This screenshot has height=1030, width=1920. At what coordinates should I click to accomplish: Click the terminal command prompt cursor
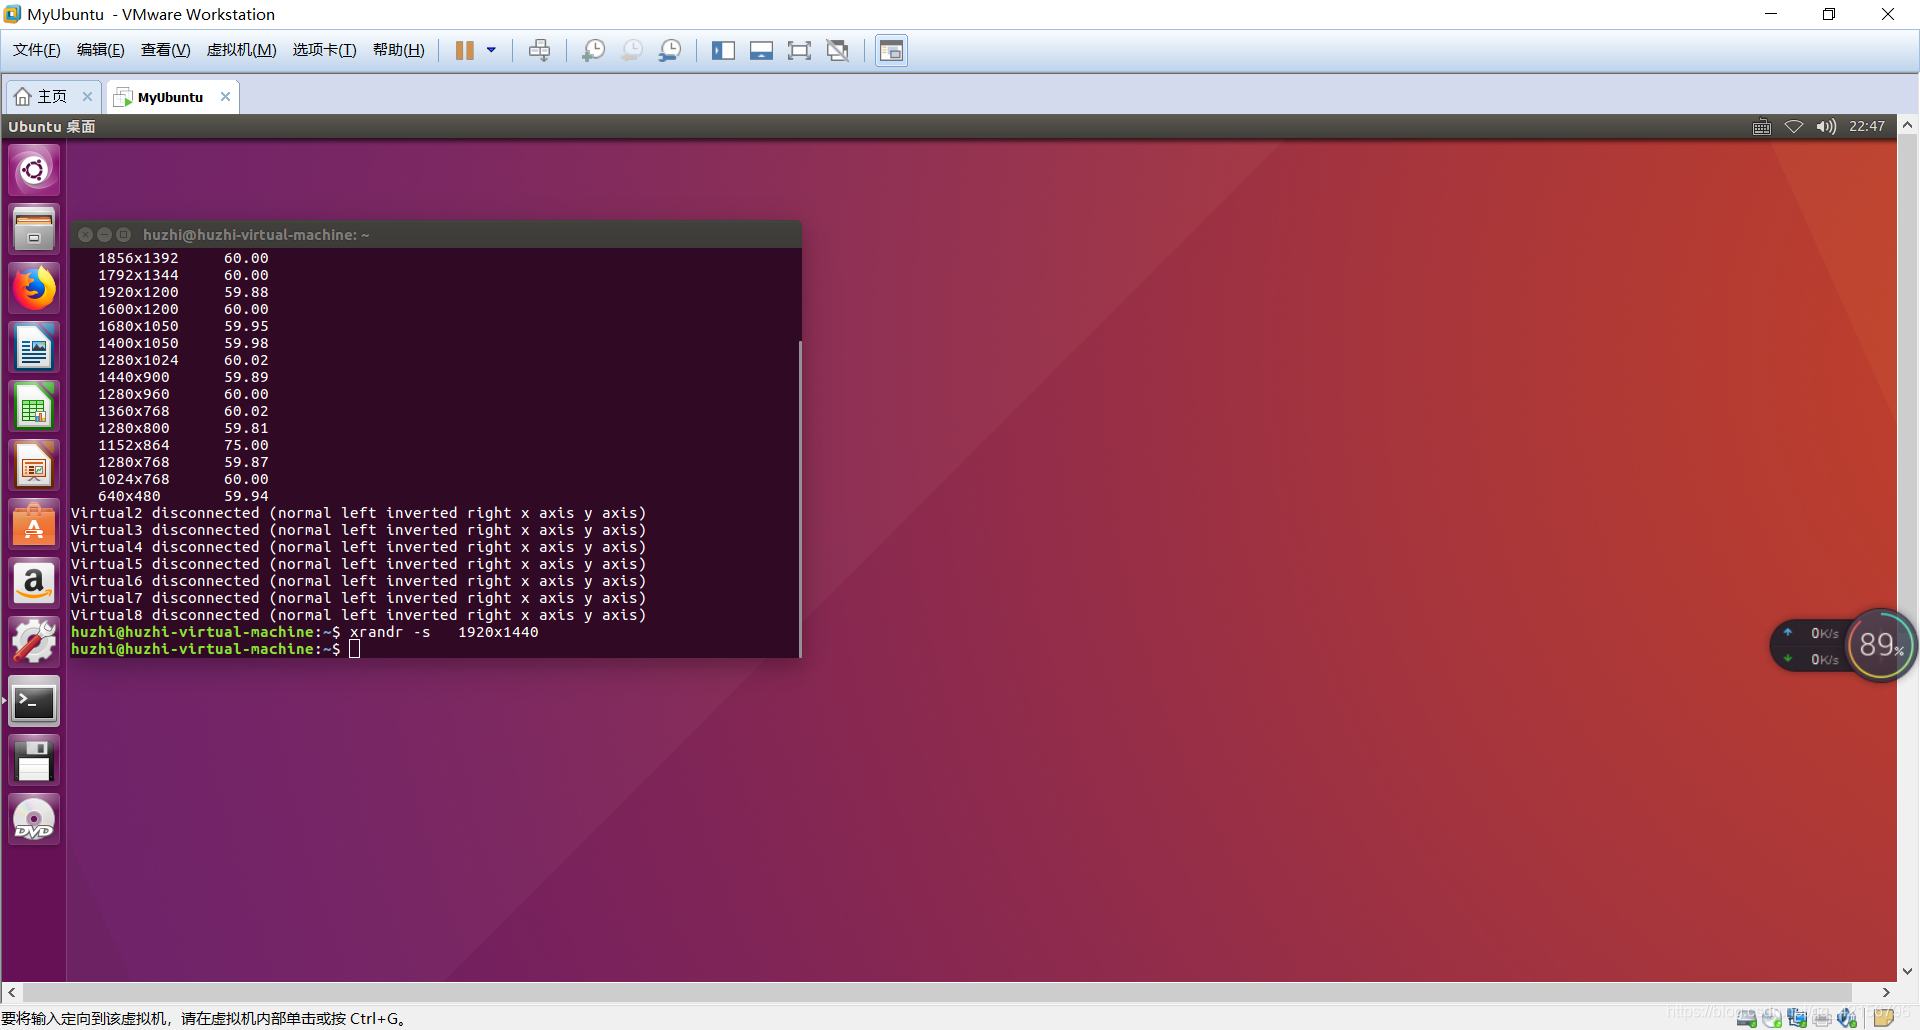point(354,649)
